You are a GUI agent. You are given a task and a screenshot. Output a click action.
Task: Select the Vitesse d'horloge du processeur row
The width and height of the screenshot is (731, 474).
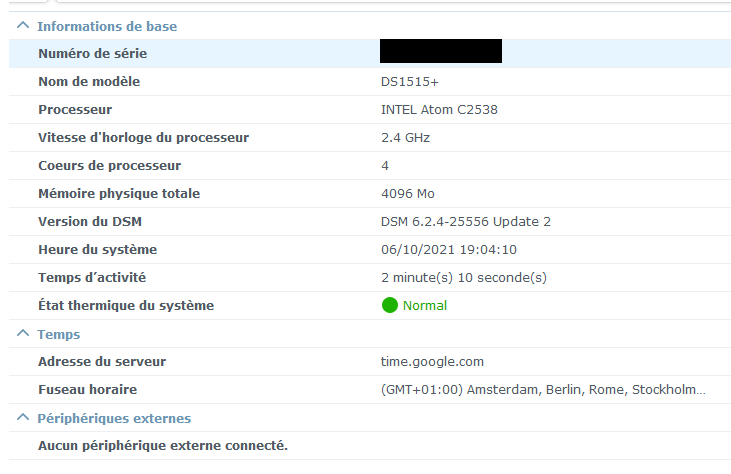370,137
